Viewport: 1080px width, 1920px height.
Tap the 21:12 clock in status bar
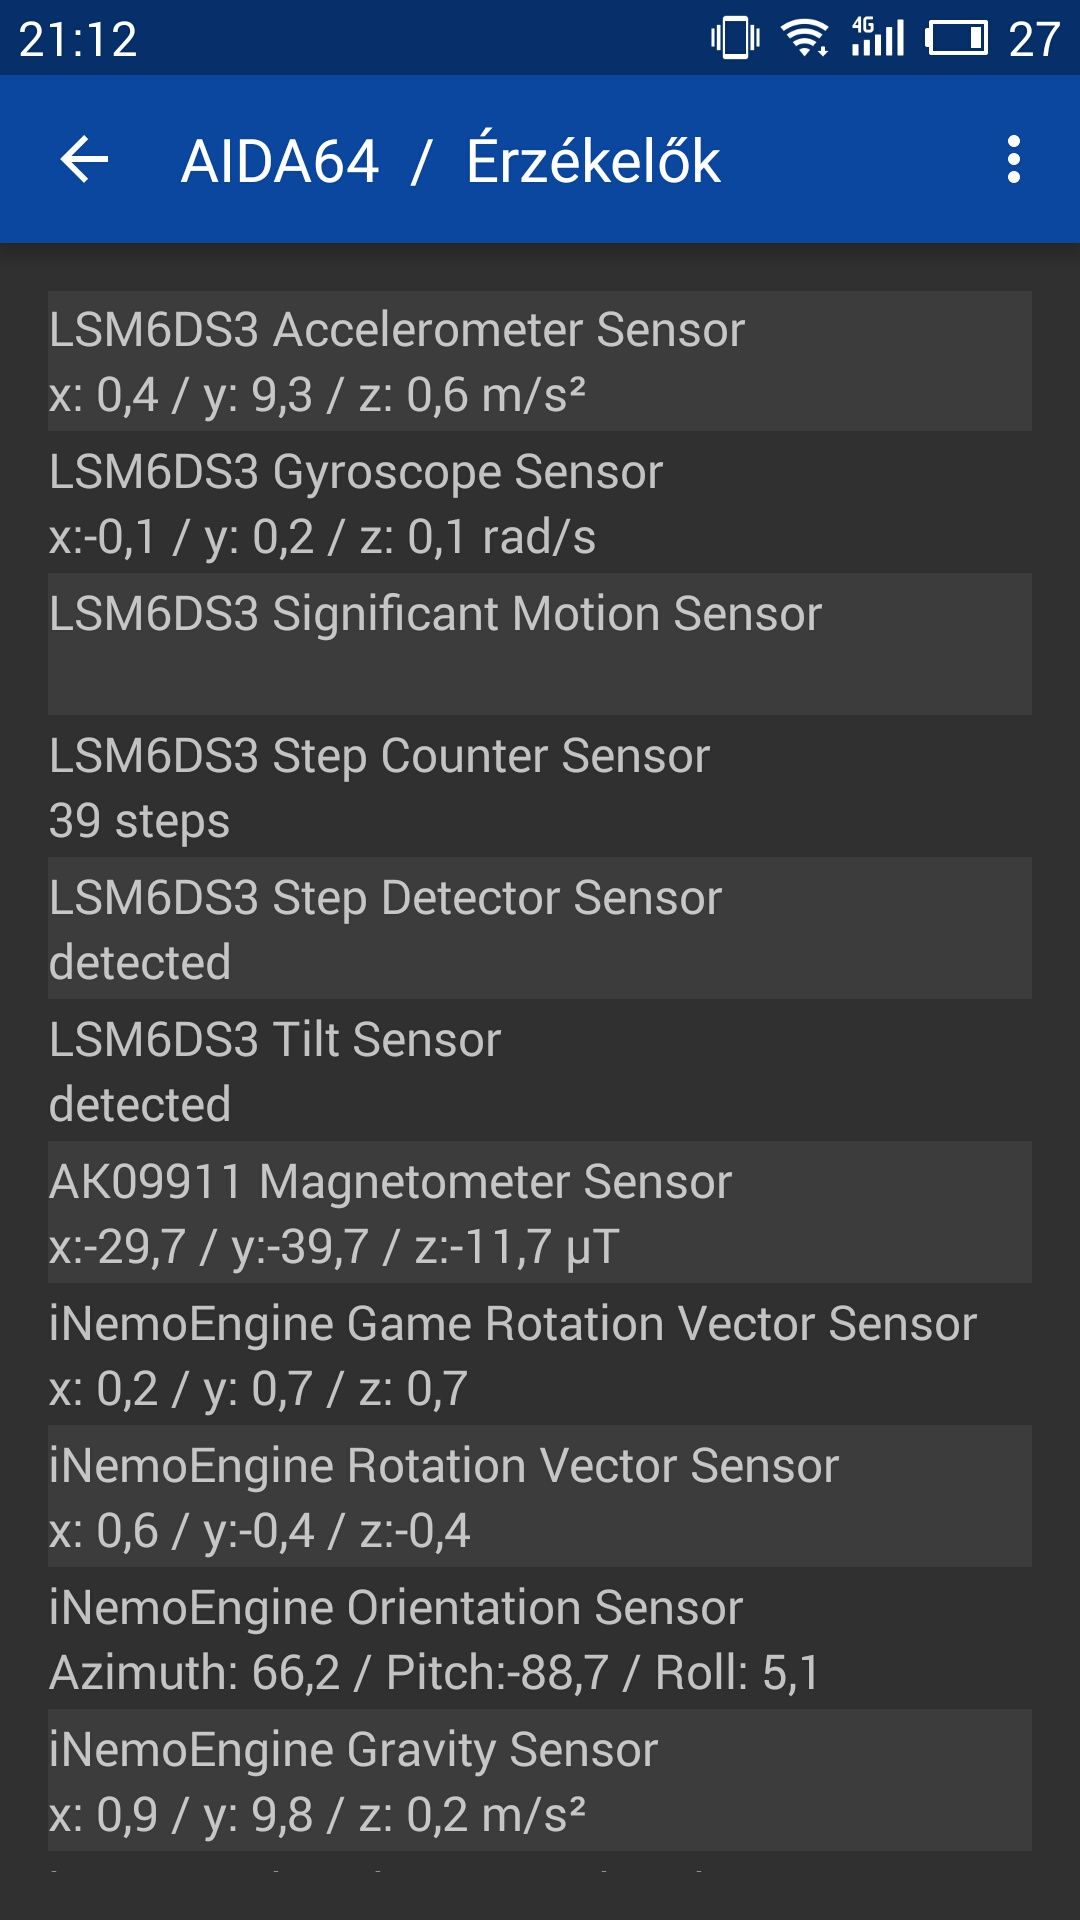[x=78, y=40]
